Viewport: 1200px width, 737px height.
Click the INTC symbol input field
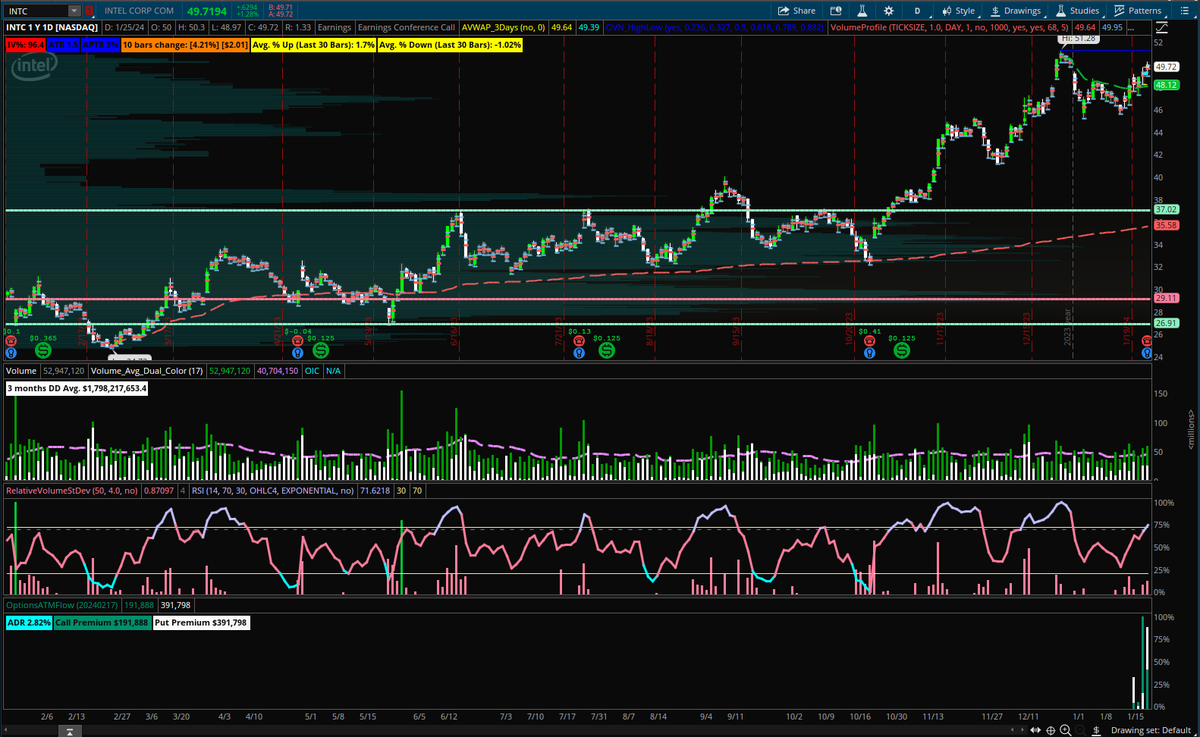click(34, 10)
